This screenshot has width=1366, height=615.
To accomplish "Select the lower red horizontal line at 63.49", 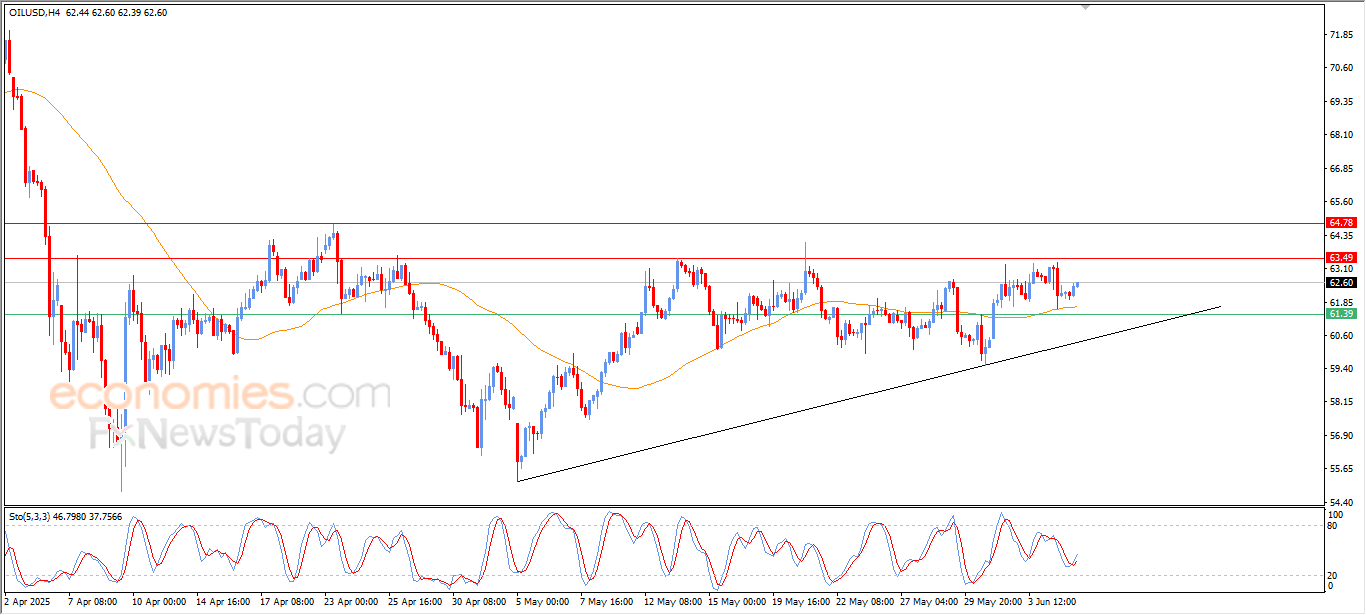I will [x=662, y=258].
